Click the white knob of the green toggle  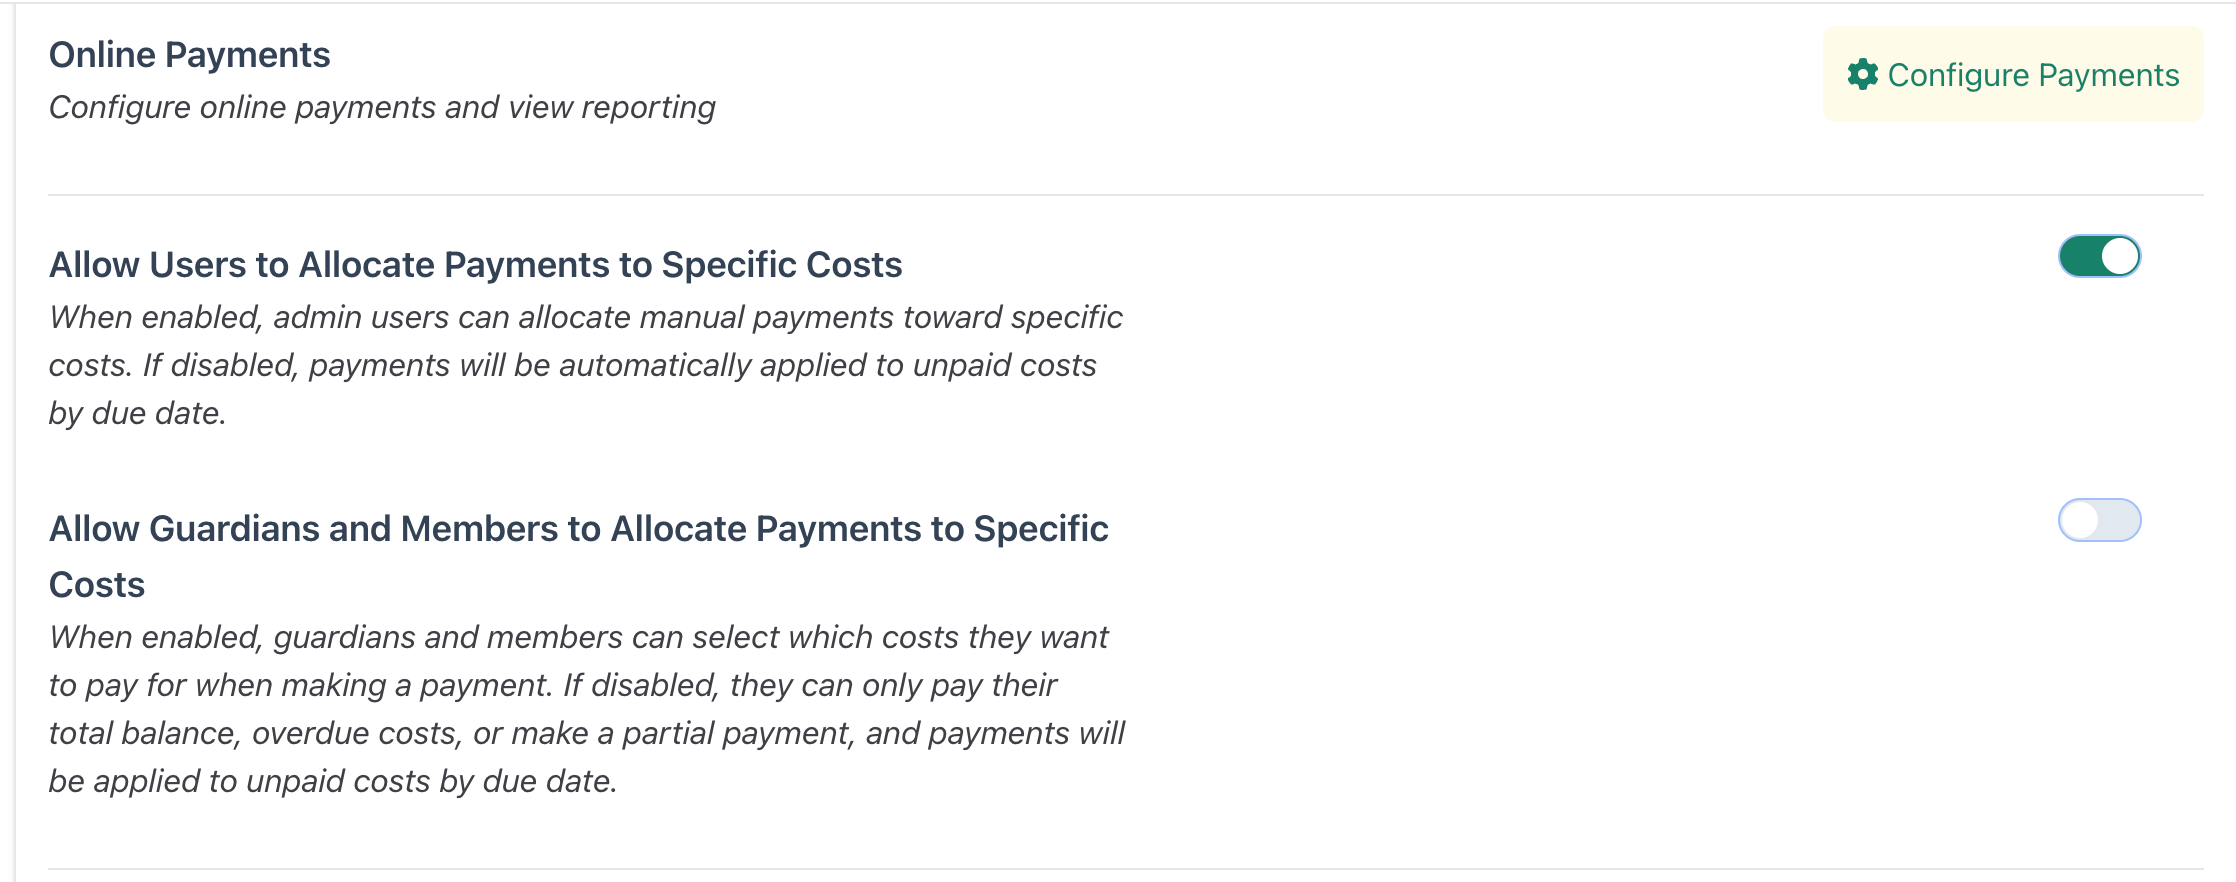(x=2119, y=256)
